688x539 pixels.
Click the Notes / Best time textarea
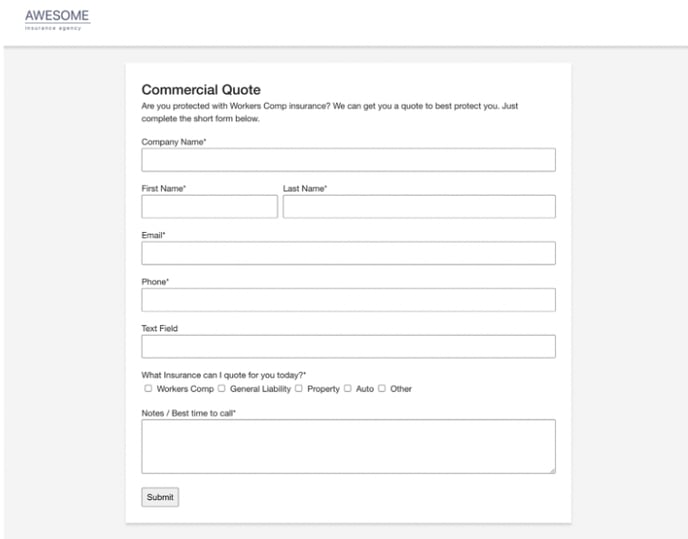click(348, 445)
